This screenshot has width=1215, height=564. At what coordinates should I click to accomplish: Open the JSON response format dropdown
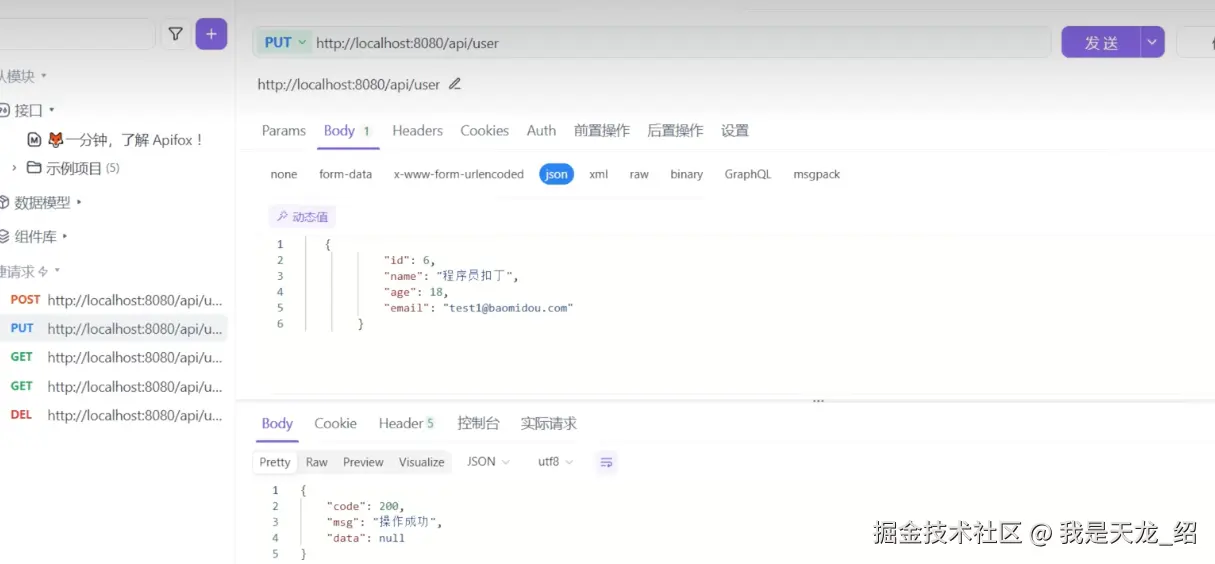click(x=488, y=462)
